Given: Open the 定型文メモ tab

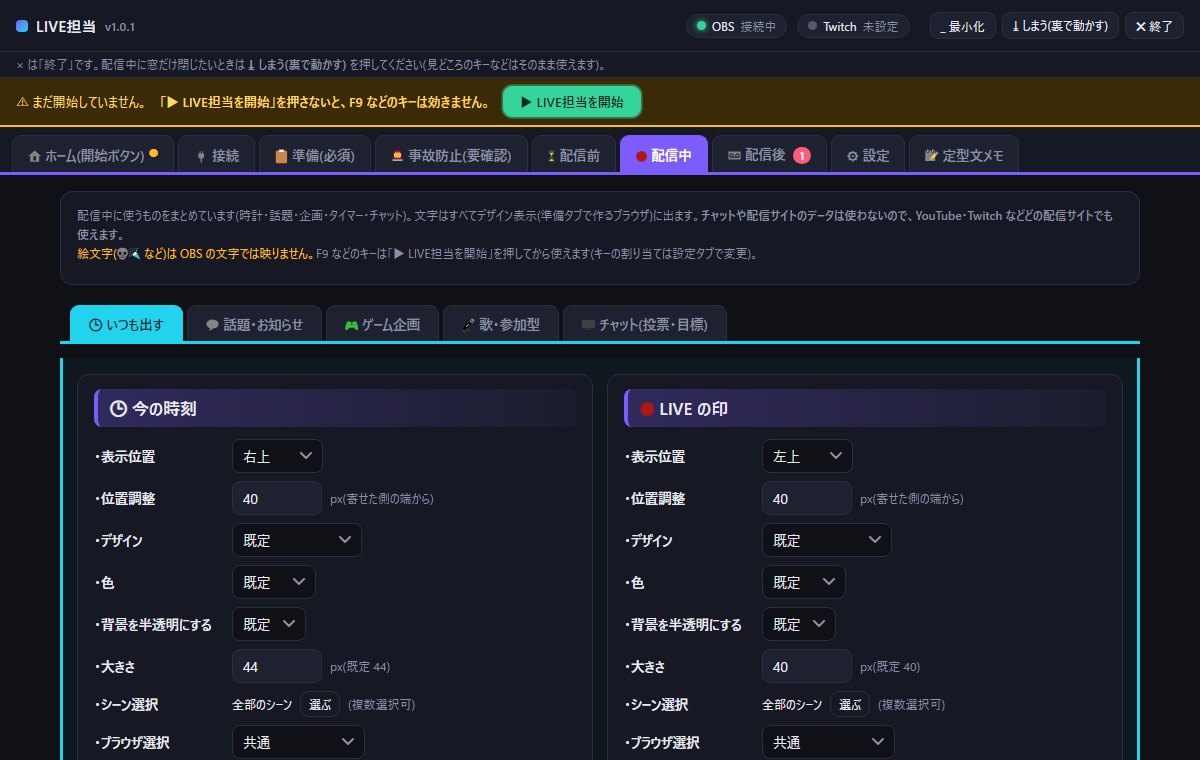Looking at the screenshot, I should pos(964,155).
